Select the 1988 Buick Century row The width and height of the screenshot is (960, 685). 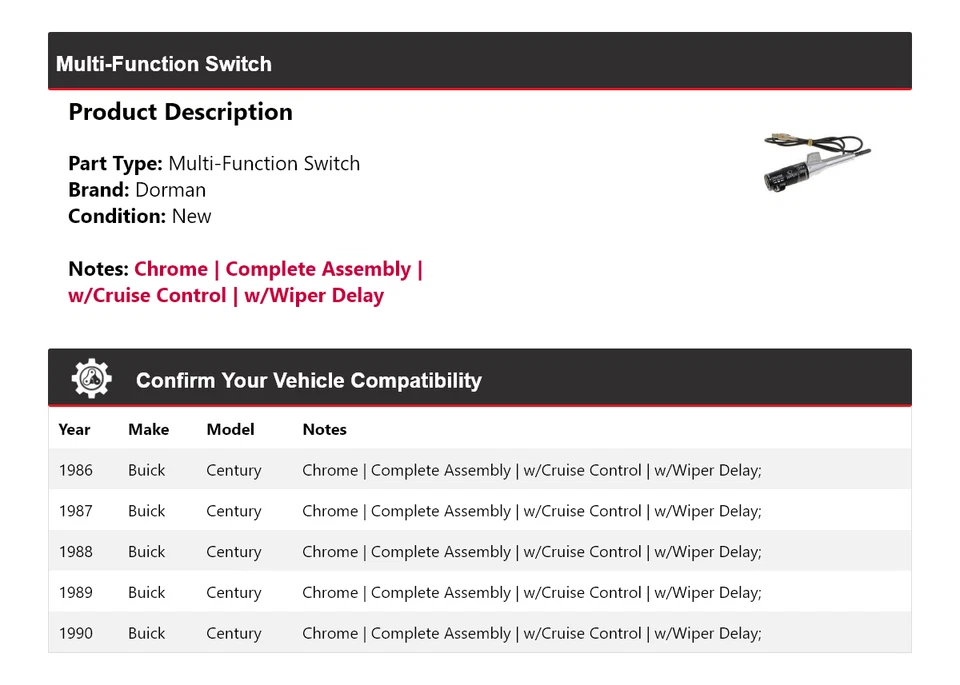[x=480, y=552]
